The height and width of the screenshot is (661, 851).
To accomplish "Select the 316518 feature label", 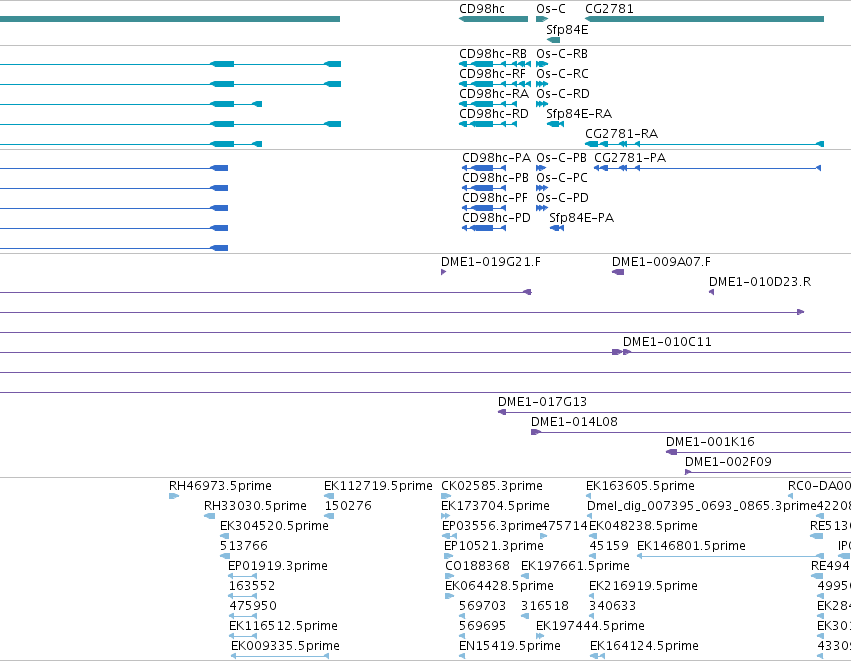I will click(545, 606).
